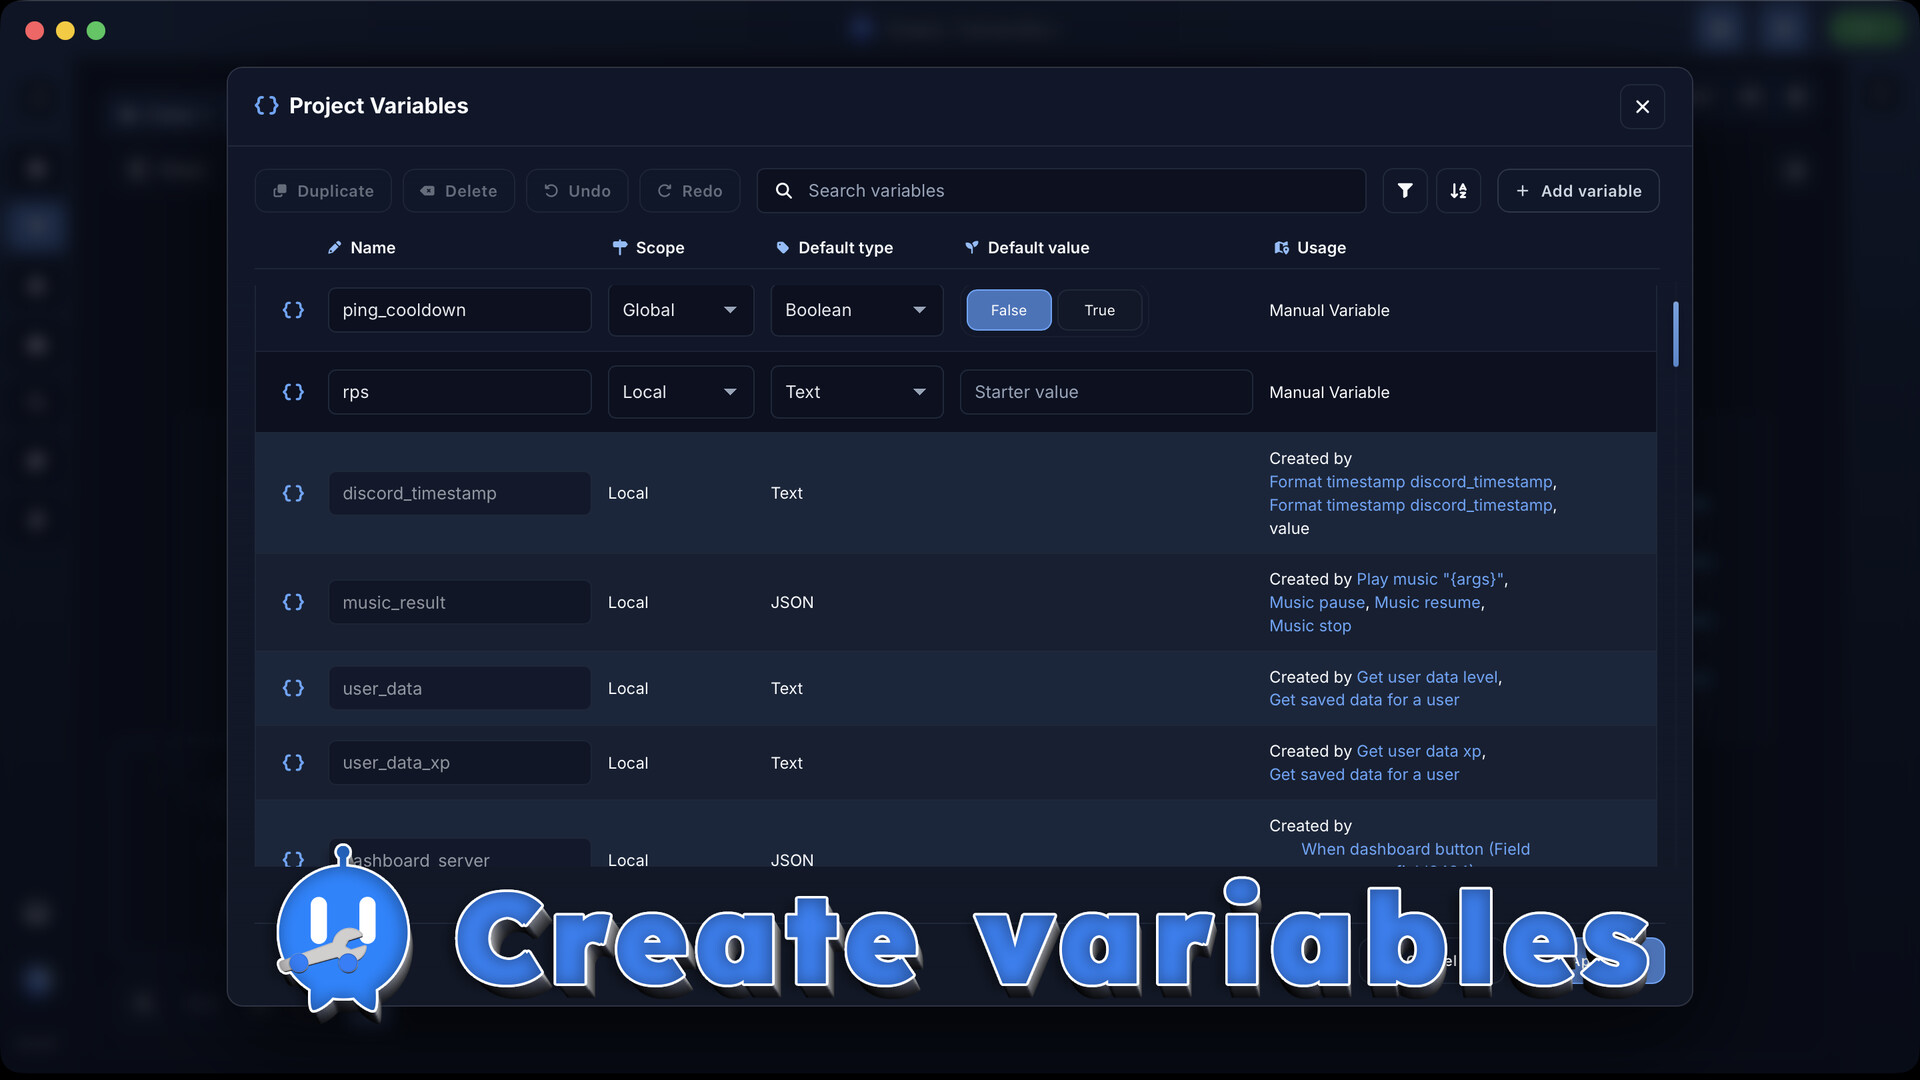The width and height of the screenshot is (1920, 1080).
Task: Click the music_result name field
Action: 459,602
